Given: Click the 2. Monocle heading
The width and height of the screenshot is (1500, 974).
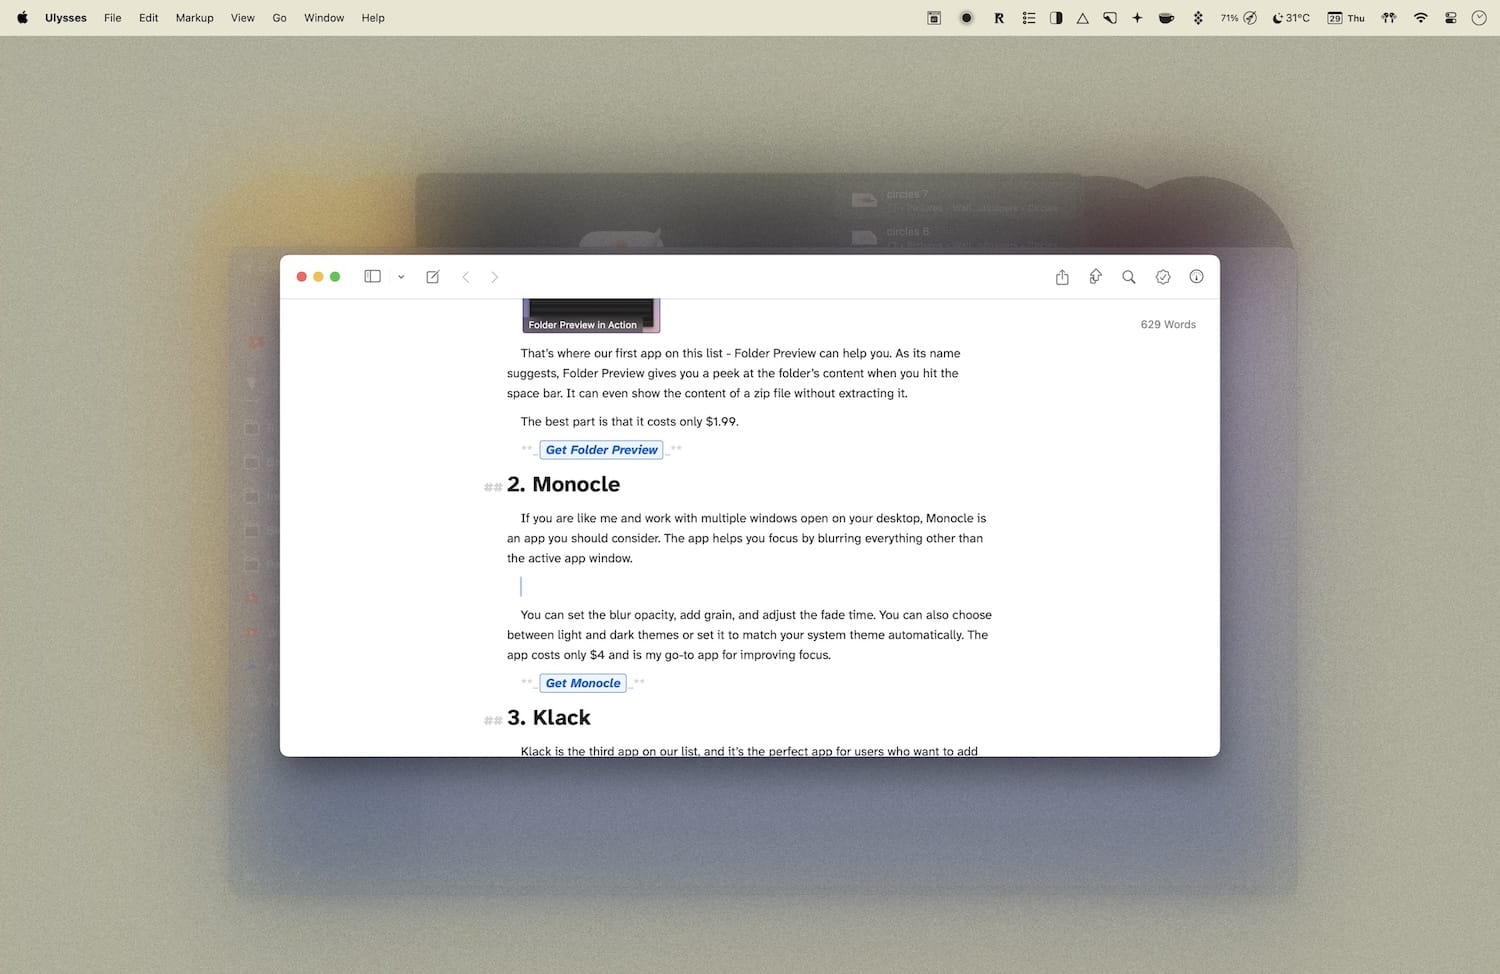Looking at the screenshot, I should (x=563, y=484).
